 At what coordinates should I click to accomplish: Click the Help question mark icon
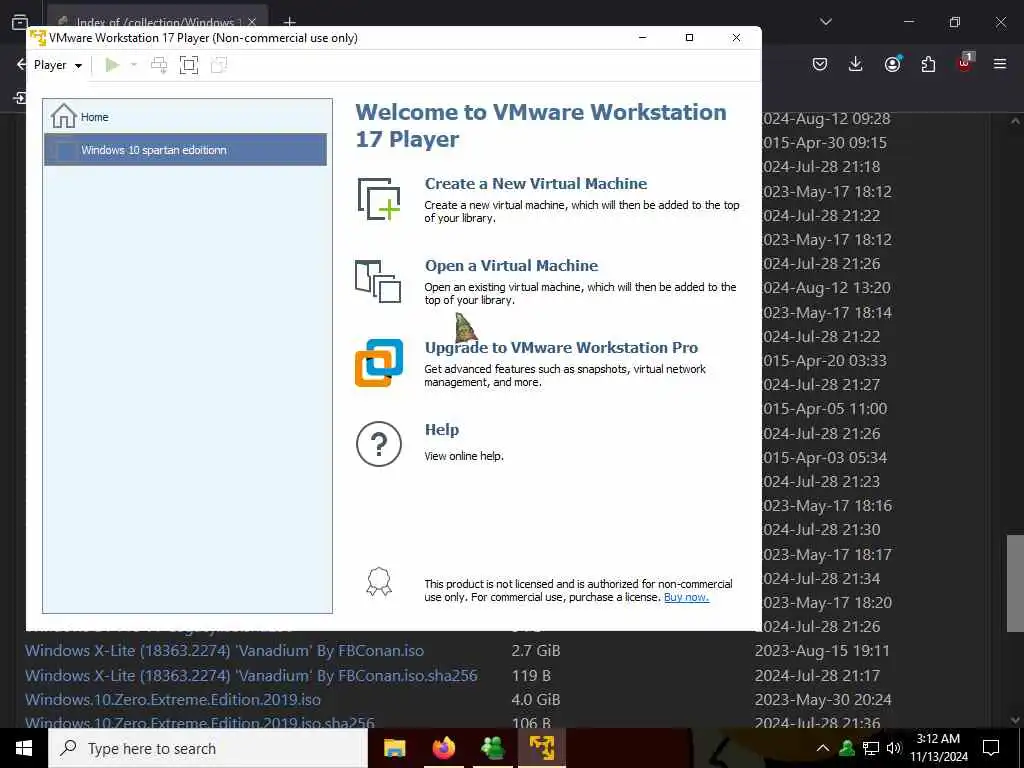point(379,444)
